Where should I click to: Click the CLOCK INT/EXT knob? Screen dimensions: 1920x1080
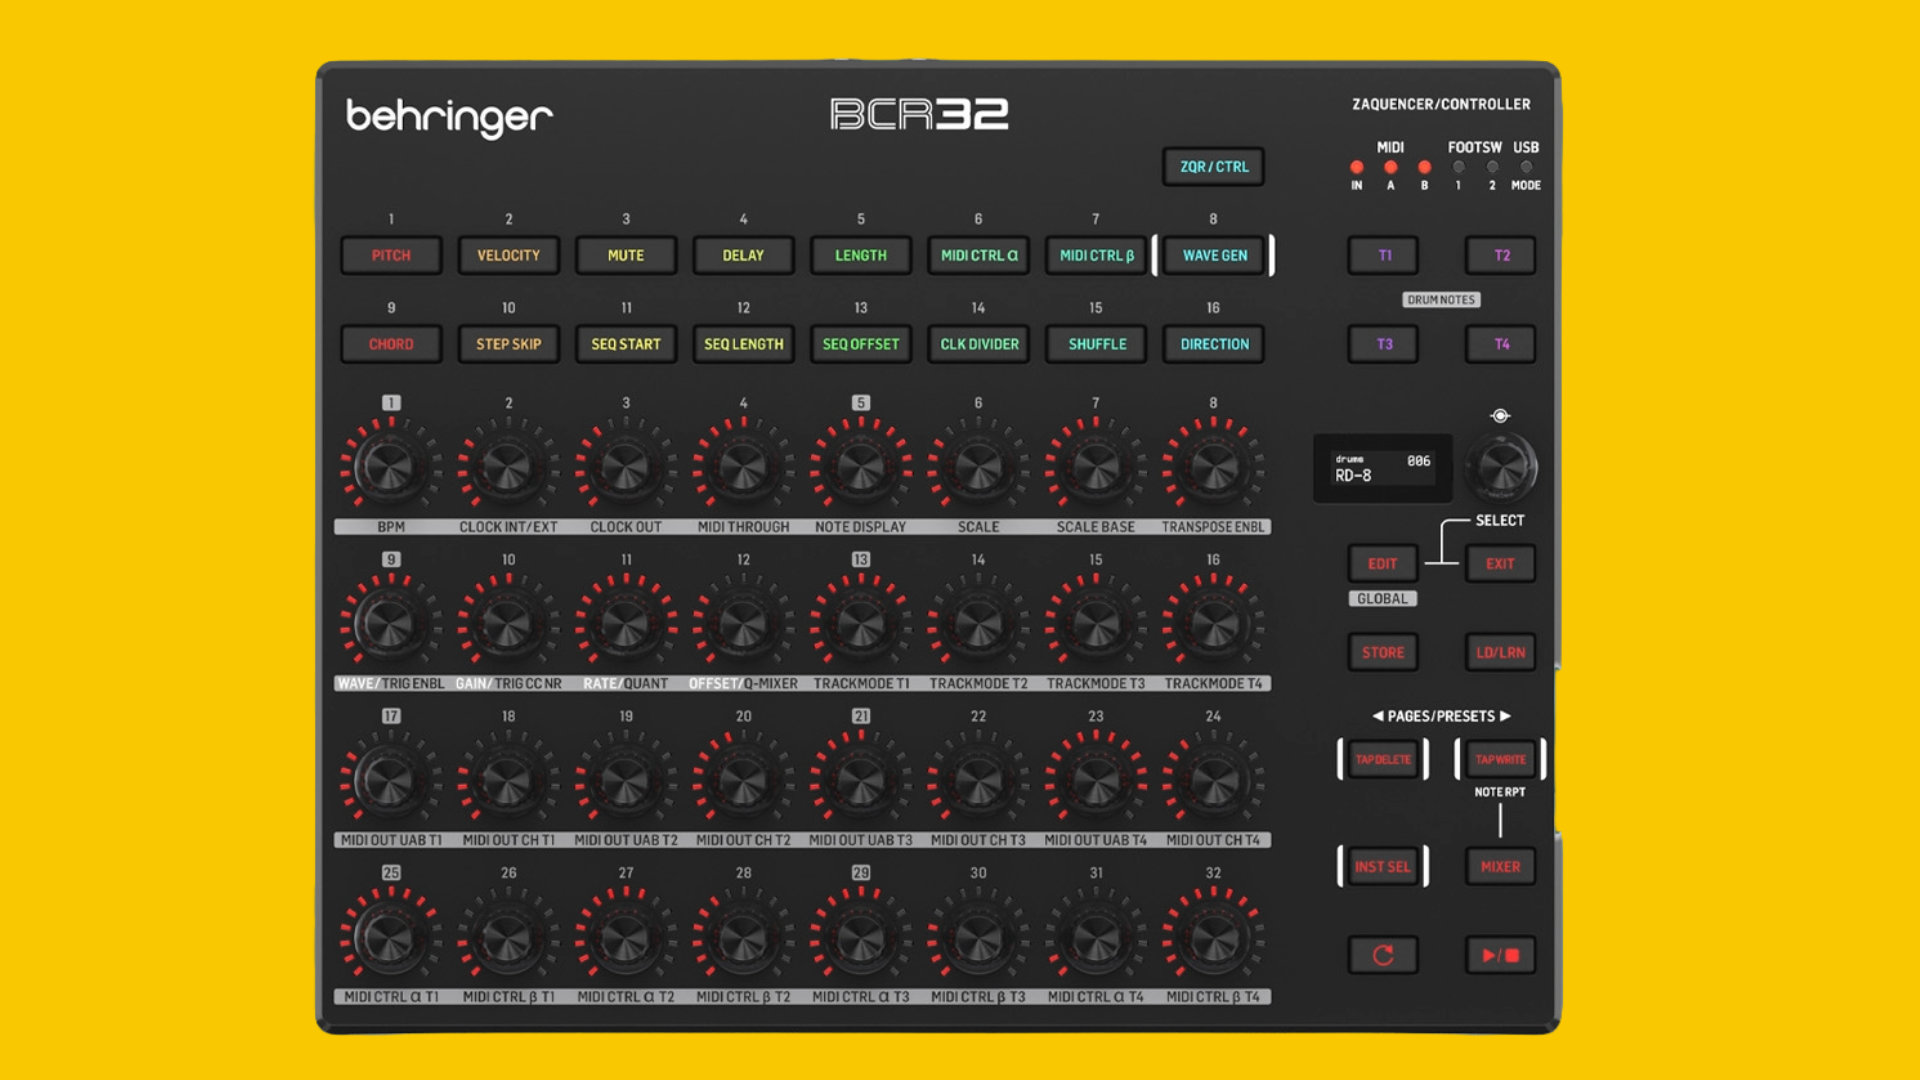pyautogui.click(x=508, y=467)
